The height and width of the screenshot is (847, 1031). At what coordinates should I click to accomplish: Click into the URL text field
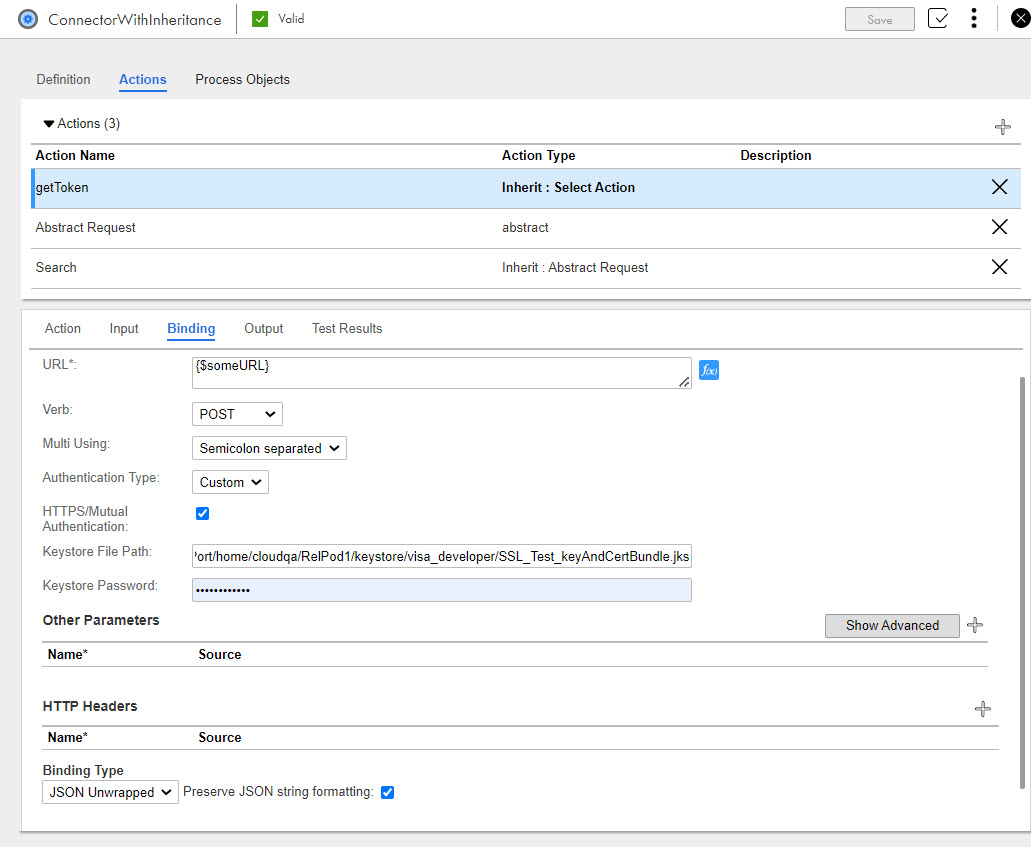(442, 373)
